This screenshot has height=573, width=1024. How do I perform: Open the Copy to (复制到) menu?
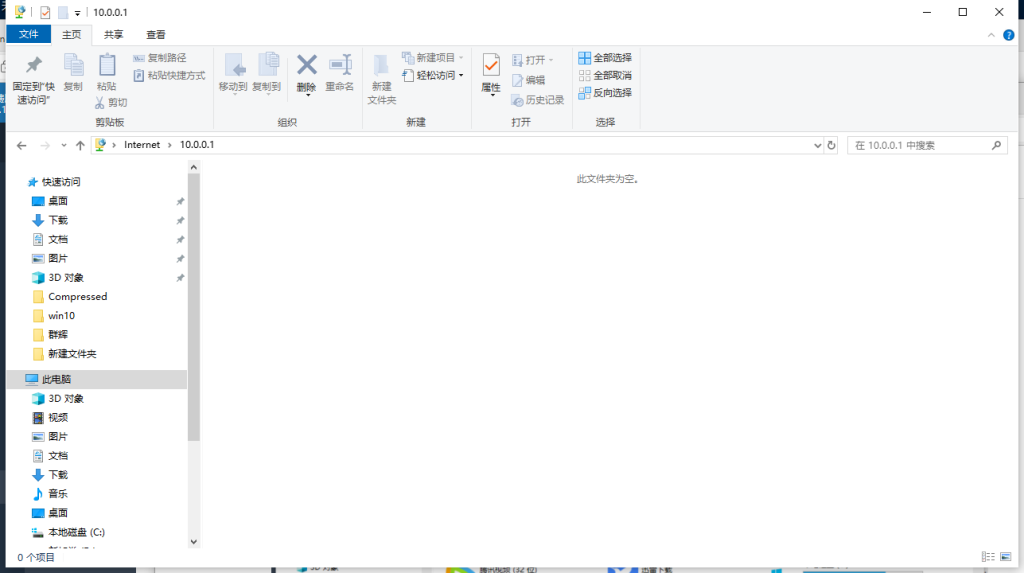click(266, 74)
